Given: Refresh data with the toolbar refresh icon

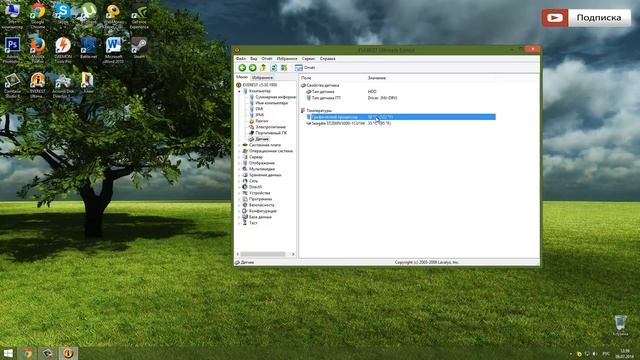Looking at the screenshot, I should 274,68.
